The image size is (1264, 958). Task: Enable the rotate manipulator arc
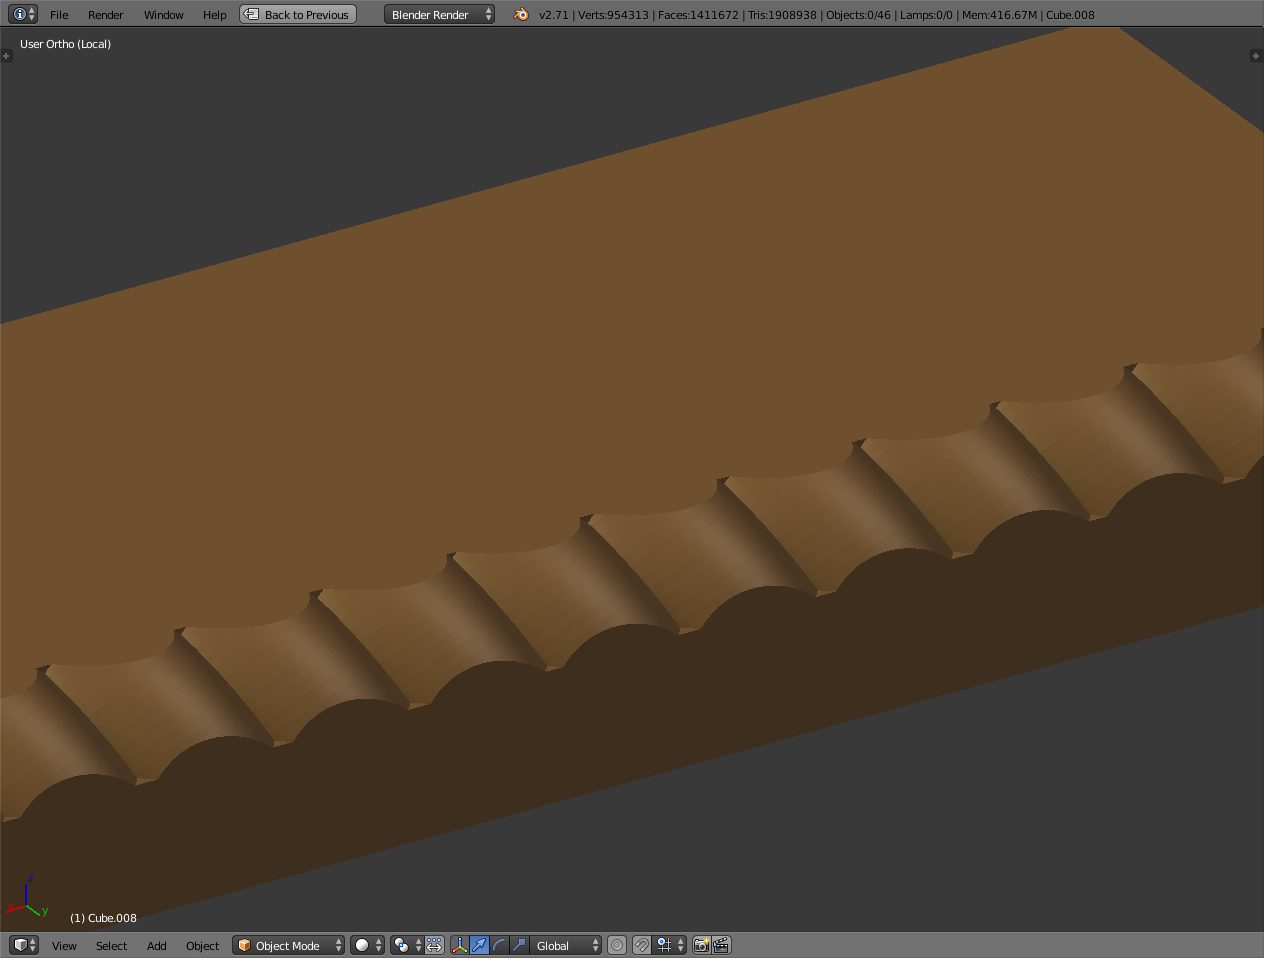(499, 945)
